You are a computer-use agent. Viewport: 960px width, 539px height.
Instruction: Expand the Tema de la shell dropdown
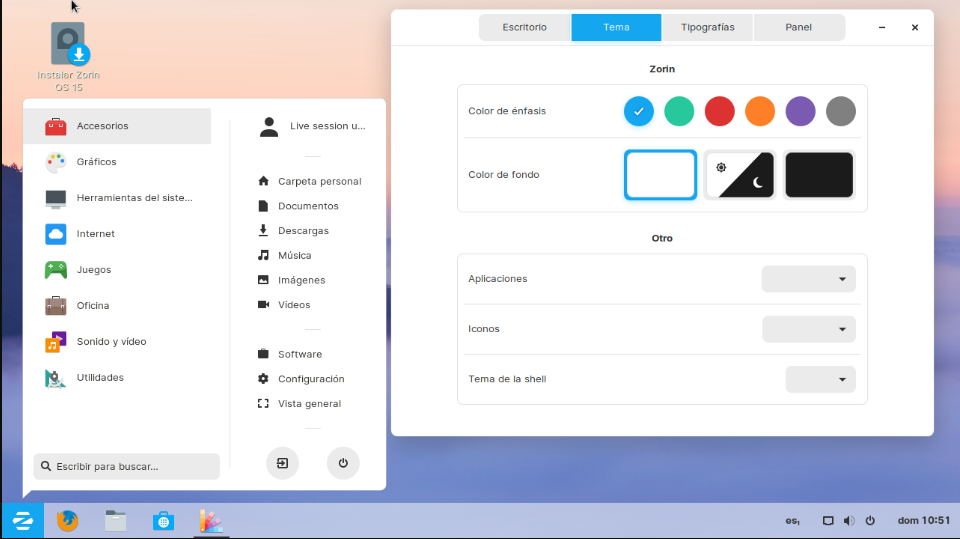tap(820, 380)
